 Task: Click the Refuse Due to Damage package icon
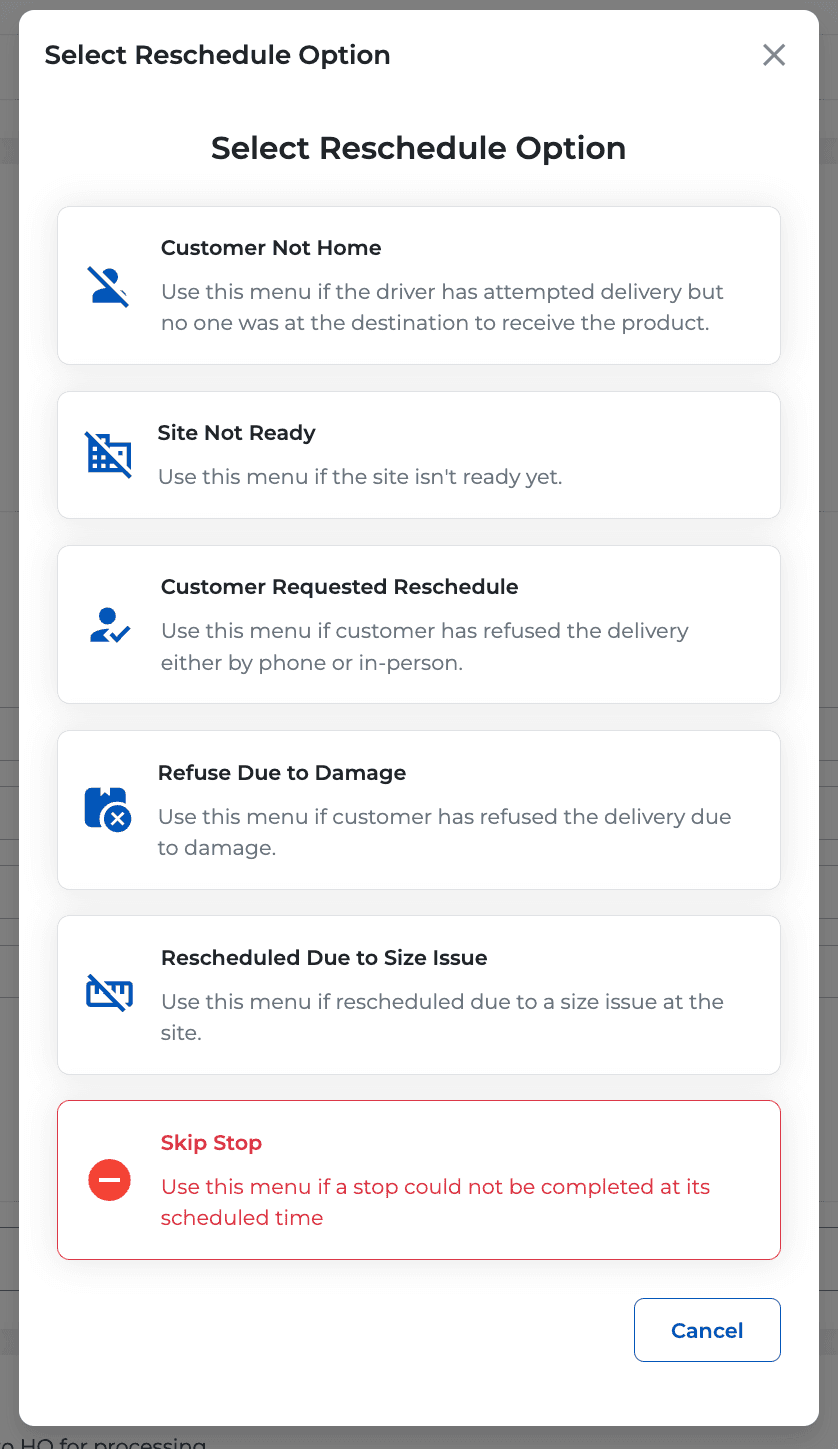(x=108, y=809)
